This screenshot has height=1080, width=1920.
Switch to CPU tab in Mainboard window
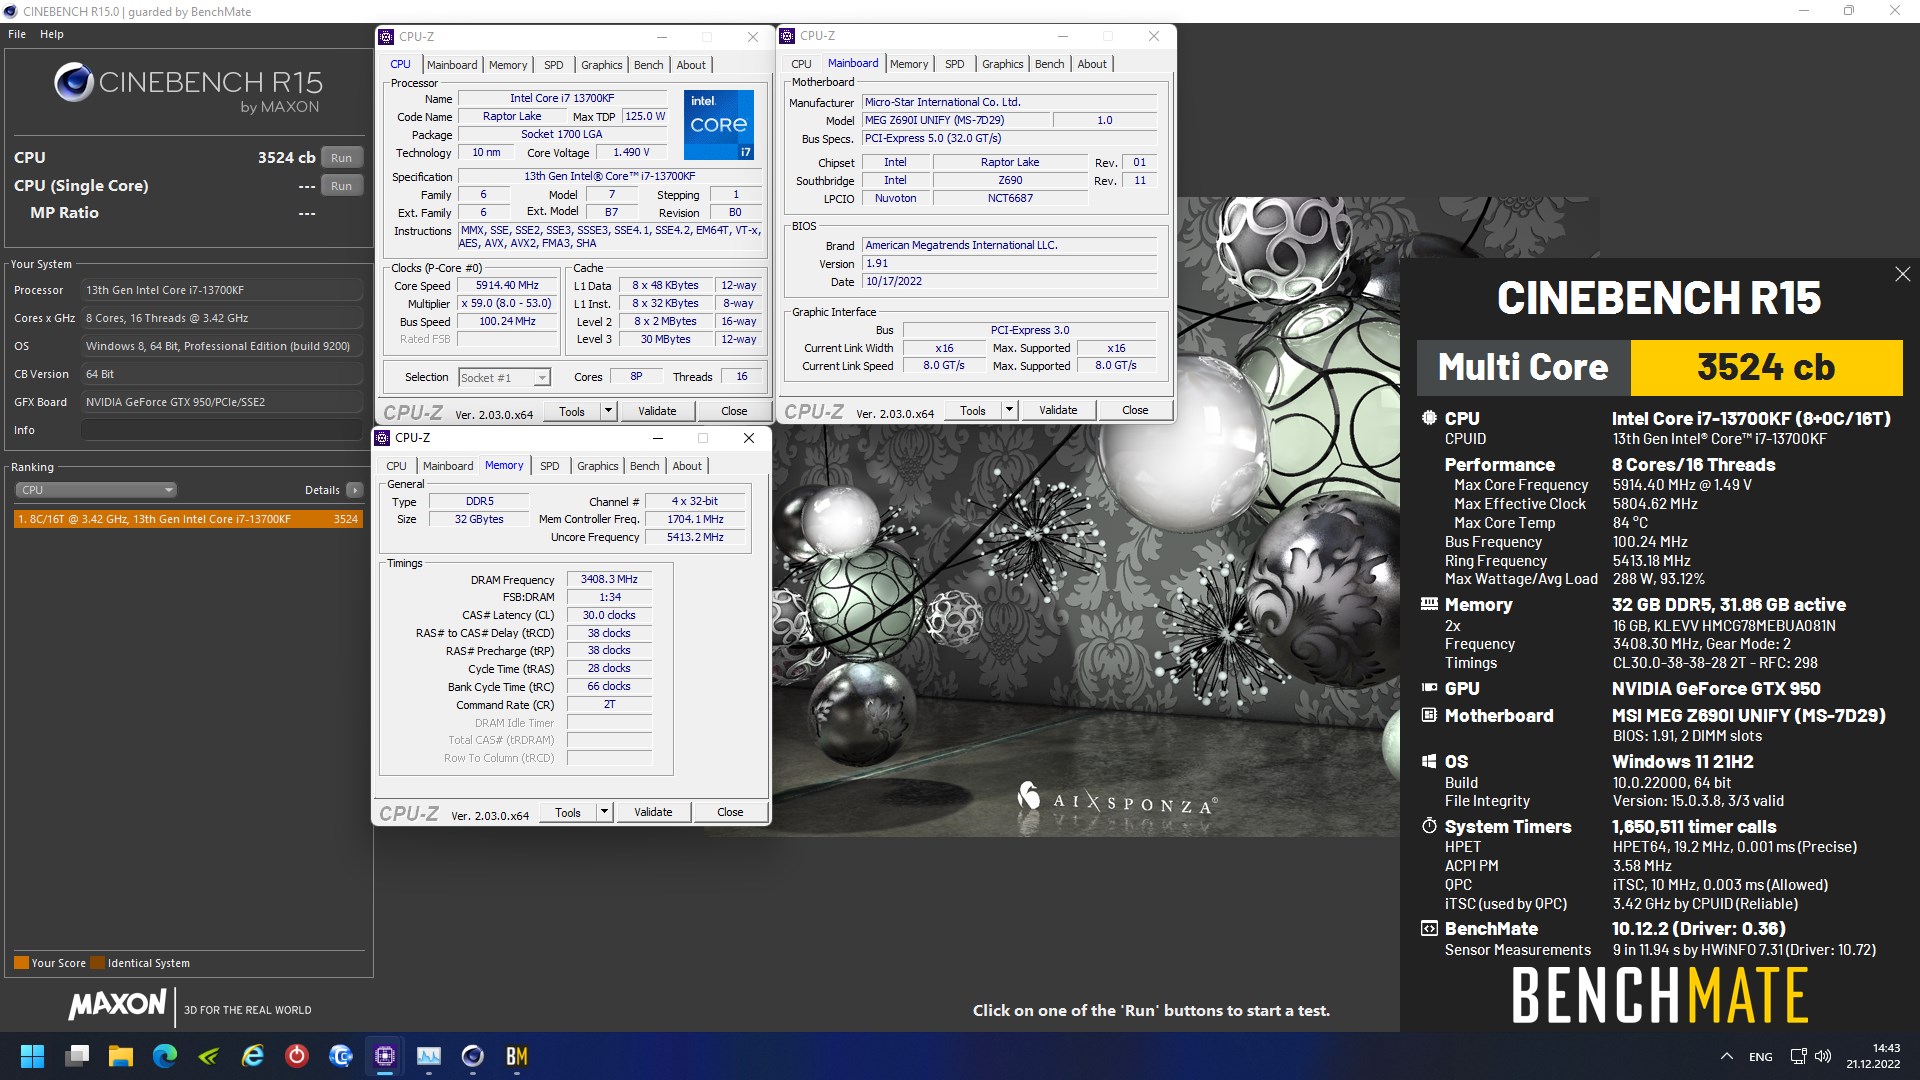pyautogui.click(x=801, y=64)
